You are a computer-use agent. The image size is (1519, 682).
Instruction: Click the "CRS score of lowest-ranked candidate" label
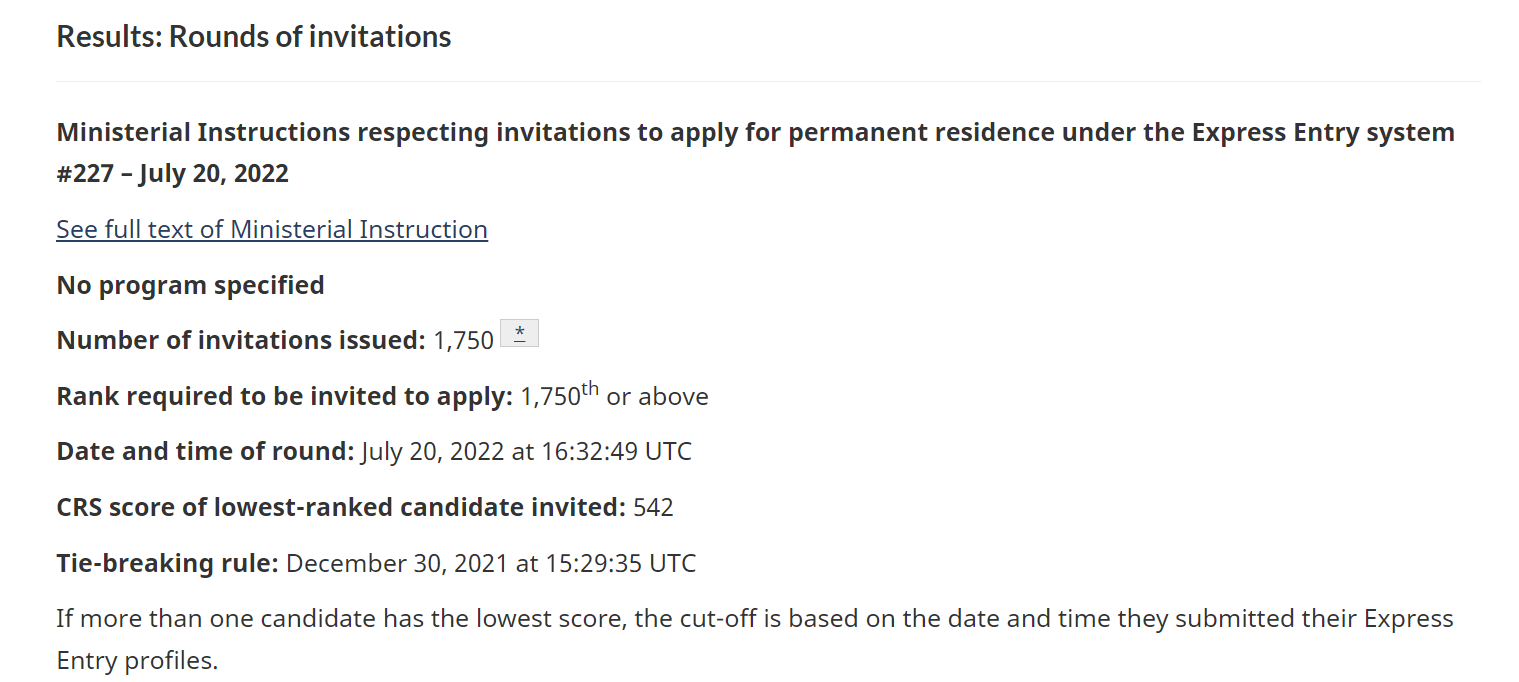tap(341, 507)
